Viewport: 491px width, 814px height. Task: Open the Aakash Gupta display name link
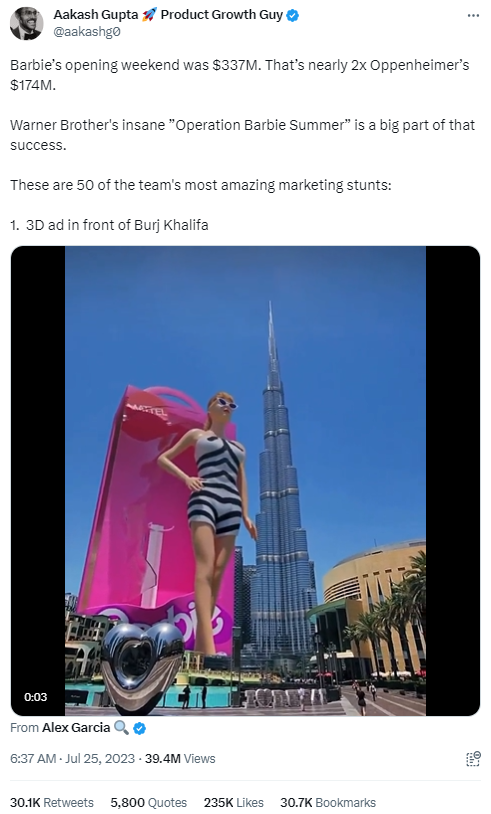click(96, 15)
